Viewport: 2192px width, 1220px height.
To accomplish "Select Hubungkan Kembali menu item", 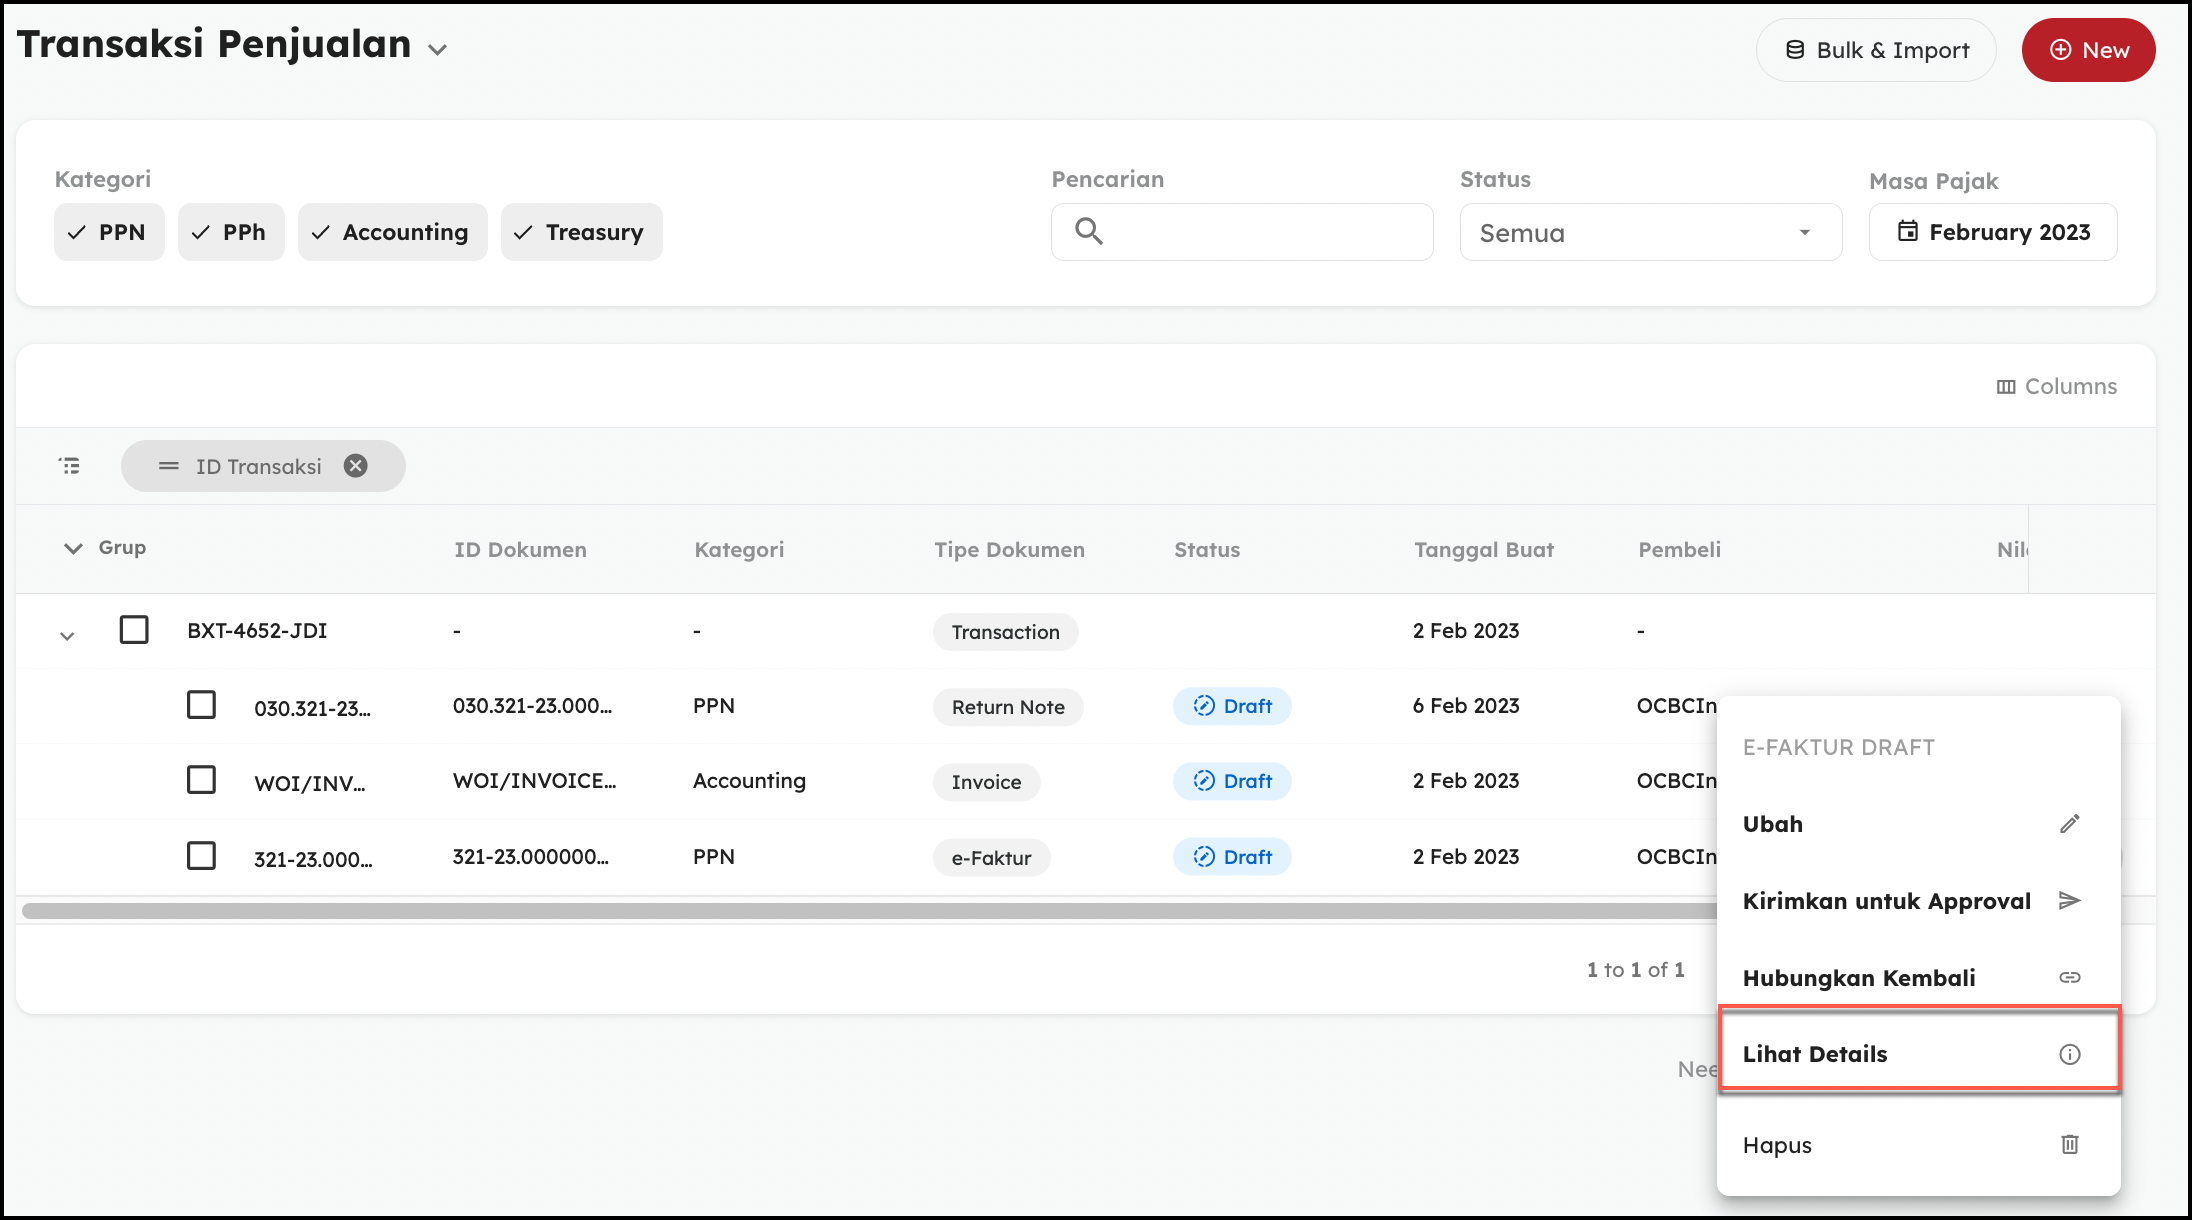I will click(1918, 978).
